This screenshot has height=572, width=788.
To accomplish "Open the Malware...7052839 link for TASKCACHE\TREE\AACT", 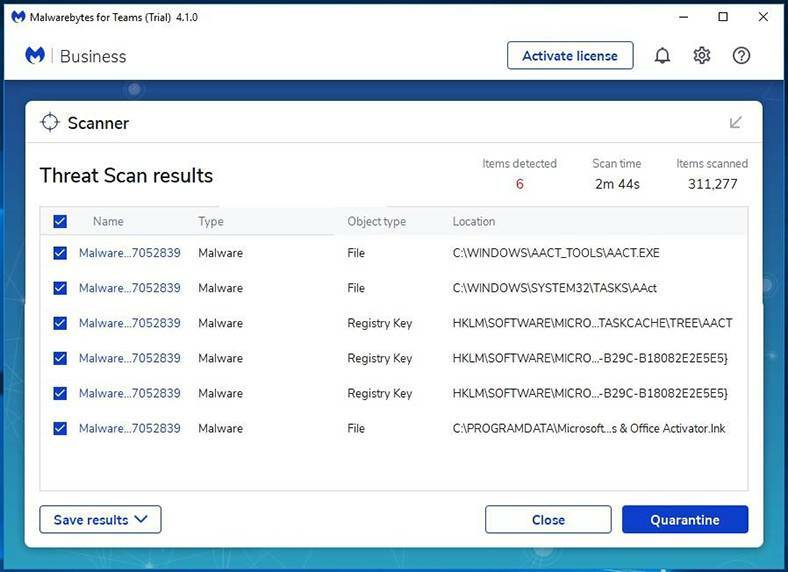I will pos(130,323).
